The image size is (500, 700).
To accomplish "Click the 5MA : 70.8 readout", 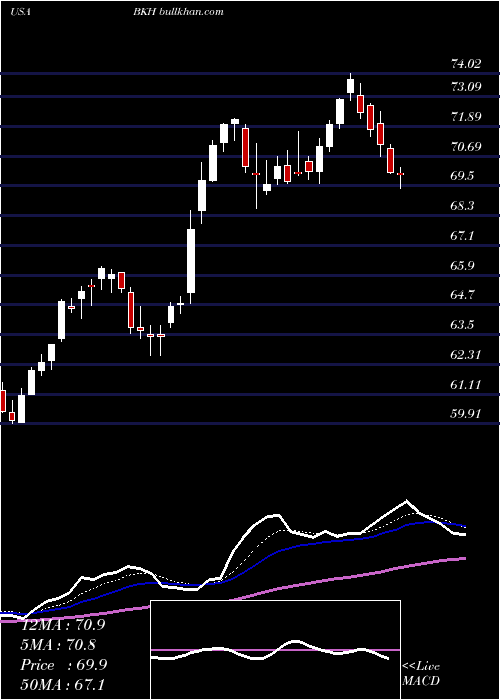I will coord(58,645).
